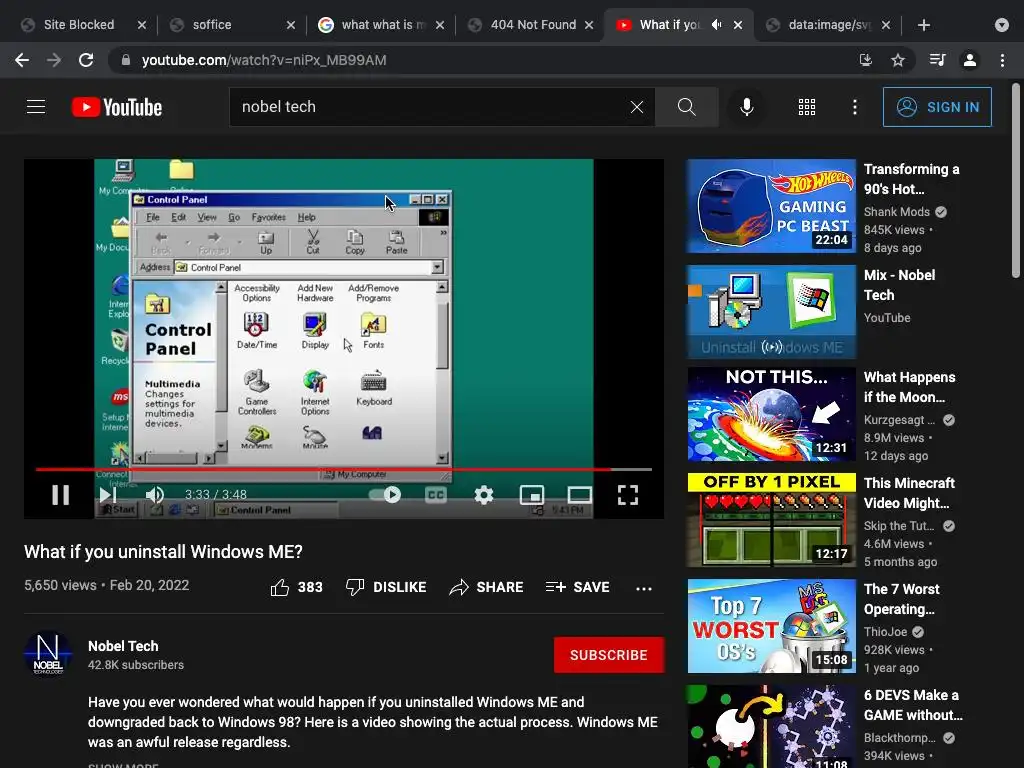This screenshot has height=768, width=1024.
Task: Toggle theater mode view
Action: [579, 495]
